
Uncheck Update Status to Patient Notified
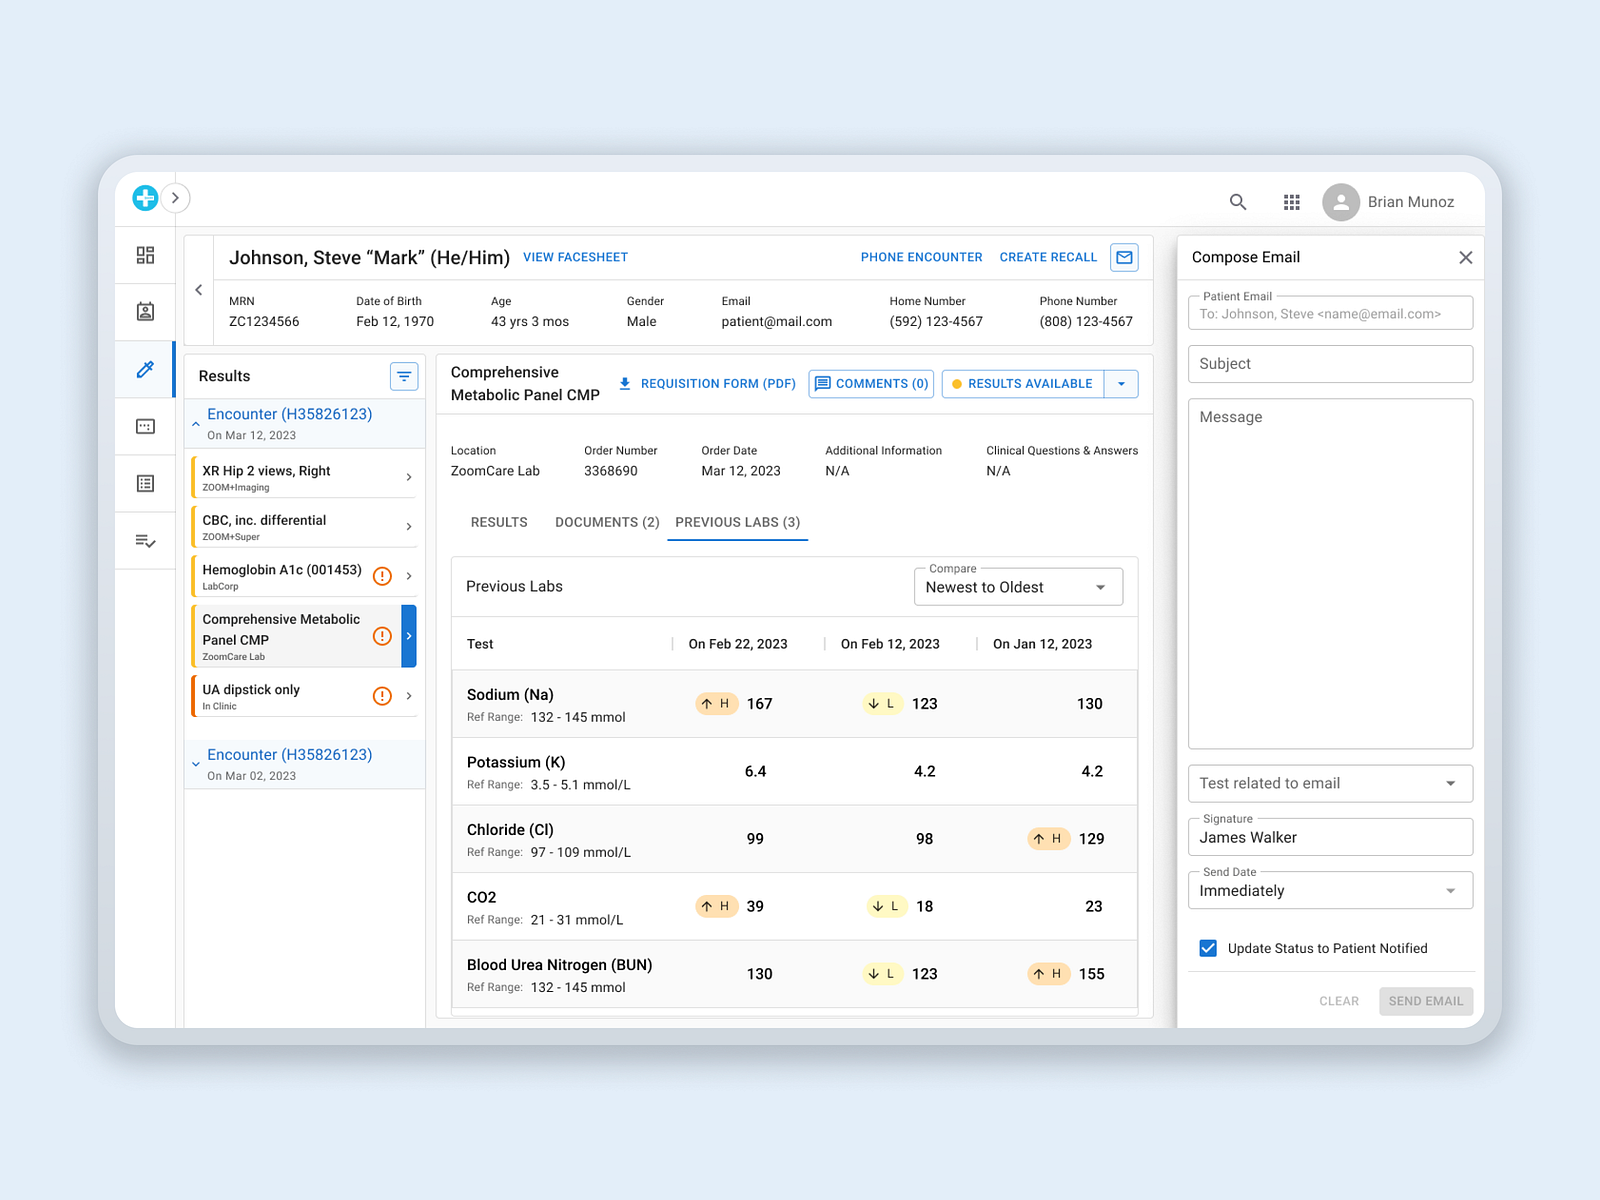[1208, 948]
